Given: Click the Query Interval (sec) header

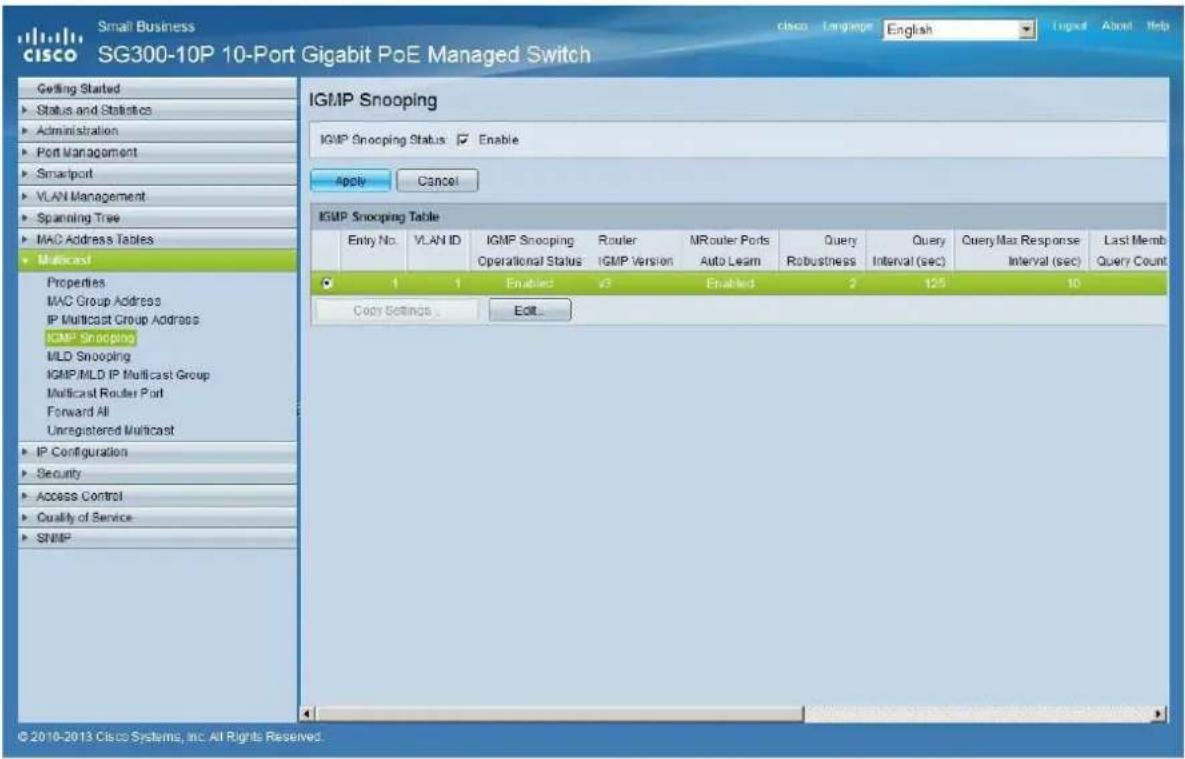Looking at the screenshot, I should (x=909, y=250).
